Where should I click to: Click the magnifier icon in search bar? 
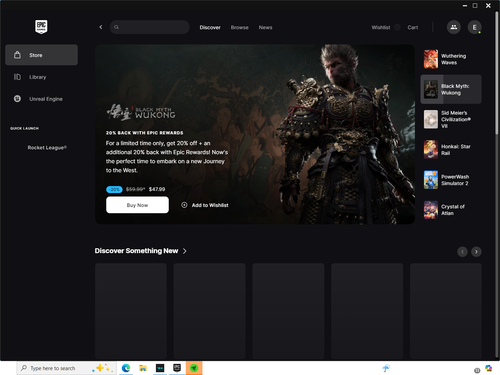pyautogui.click(x=116, y=27)
